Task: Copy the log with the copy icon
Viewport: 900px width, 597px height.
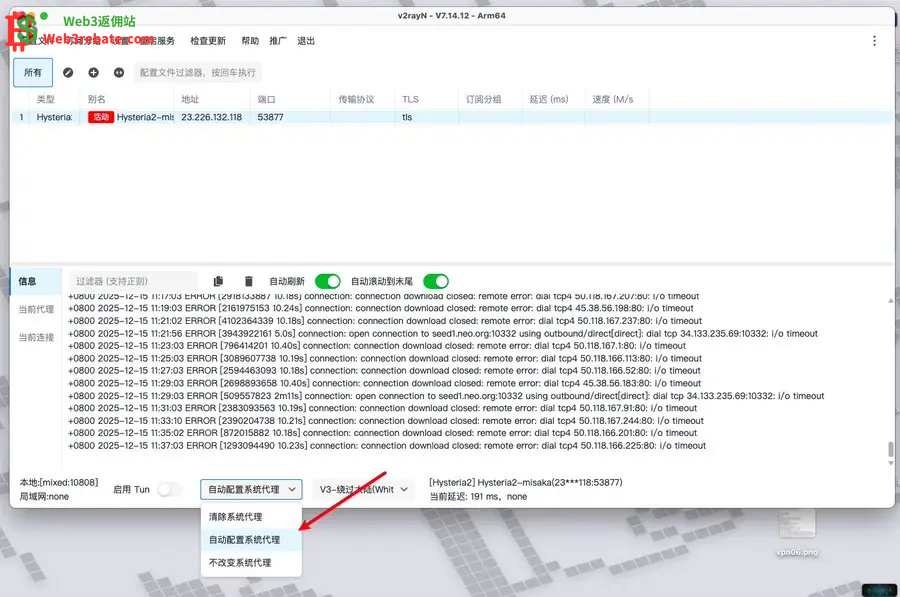Action: pyautogui.click(x=219, y=282)
